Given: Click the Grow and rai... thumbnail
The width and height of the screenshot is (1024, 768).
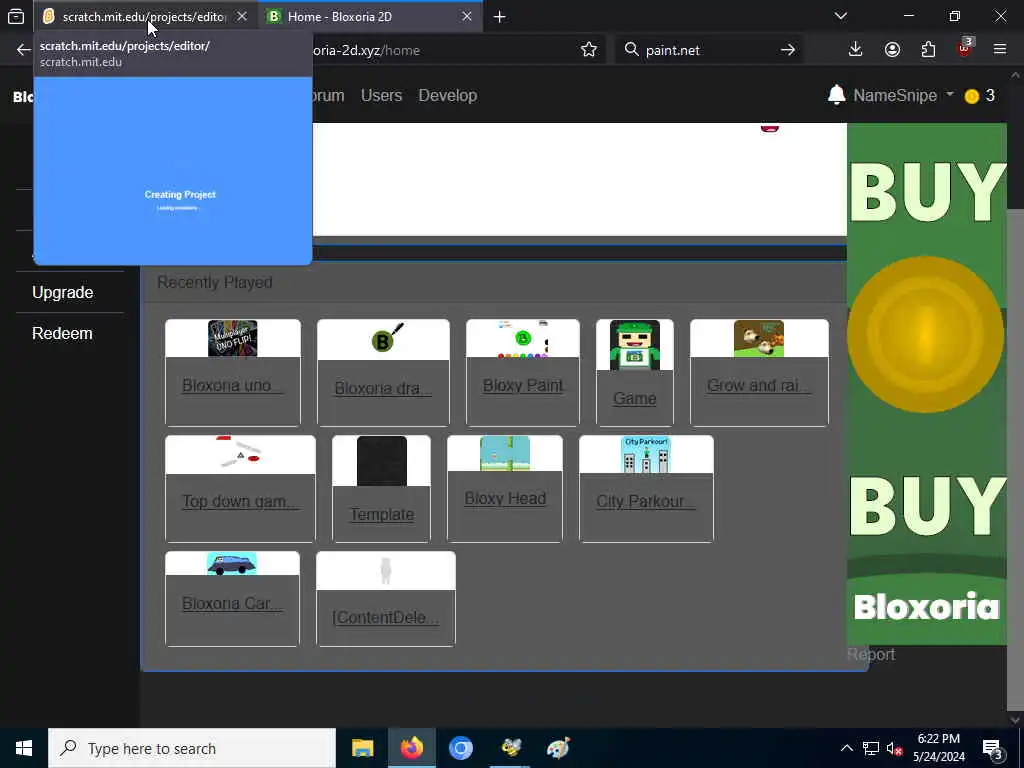Looking at the screenshot, I should point(759,338).
